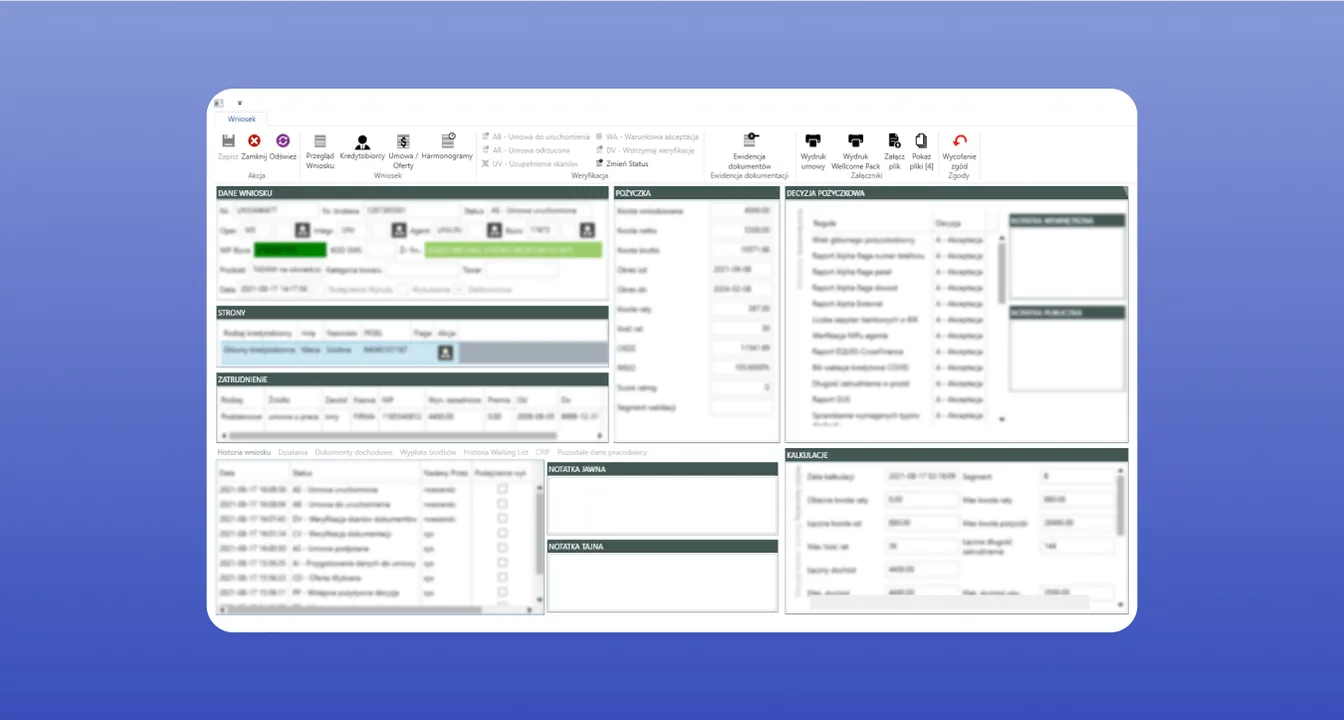Click the red Zamknij icon
Viewport: 1344px width, 720px height.
point(254,141)
